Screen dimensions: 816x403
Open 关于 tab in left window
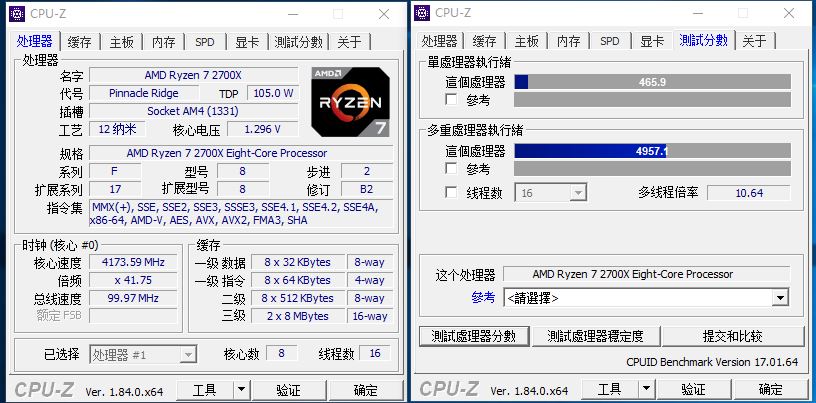point(350,42)
